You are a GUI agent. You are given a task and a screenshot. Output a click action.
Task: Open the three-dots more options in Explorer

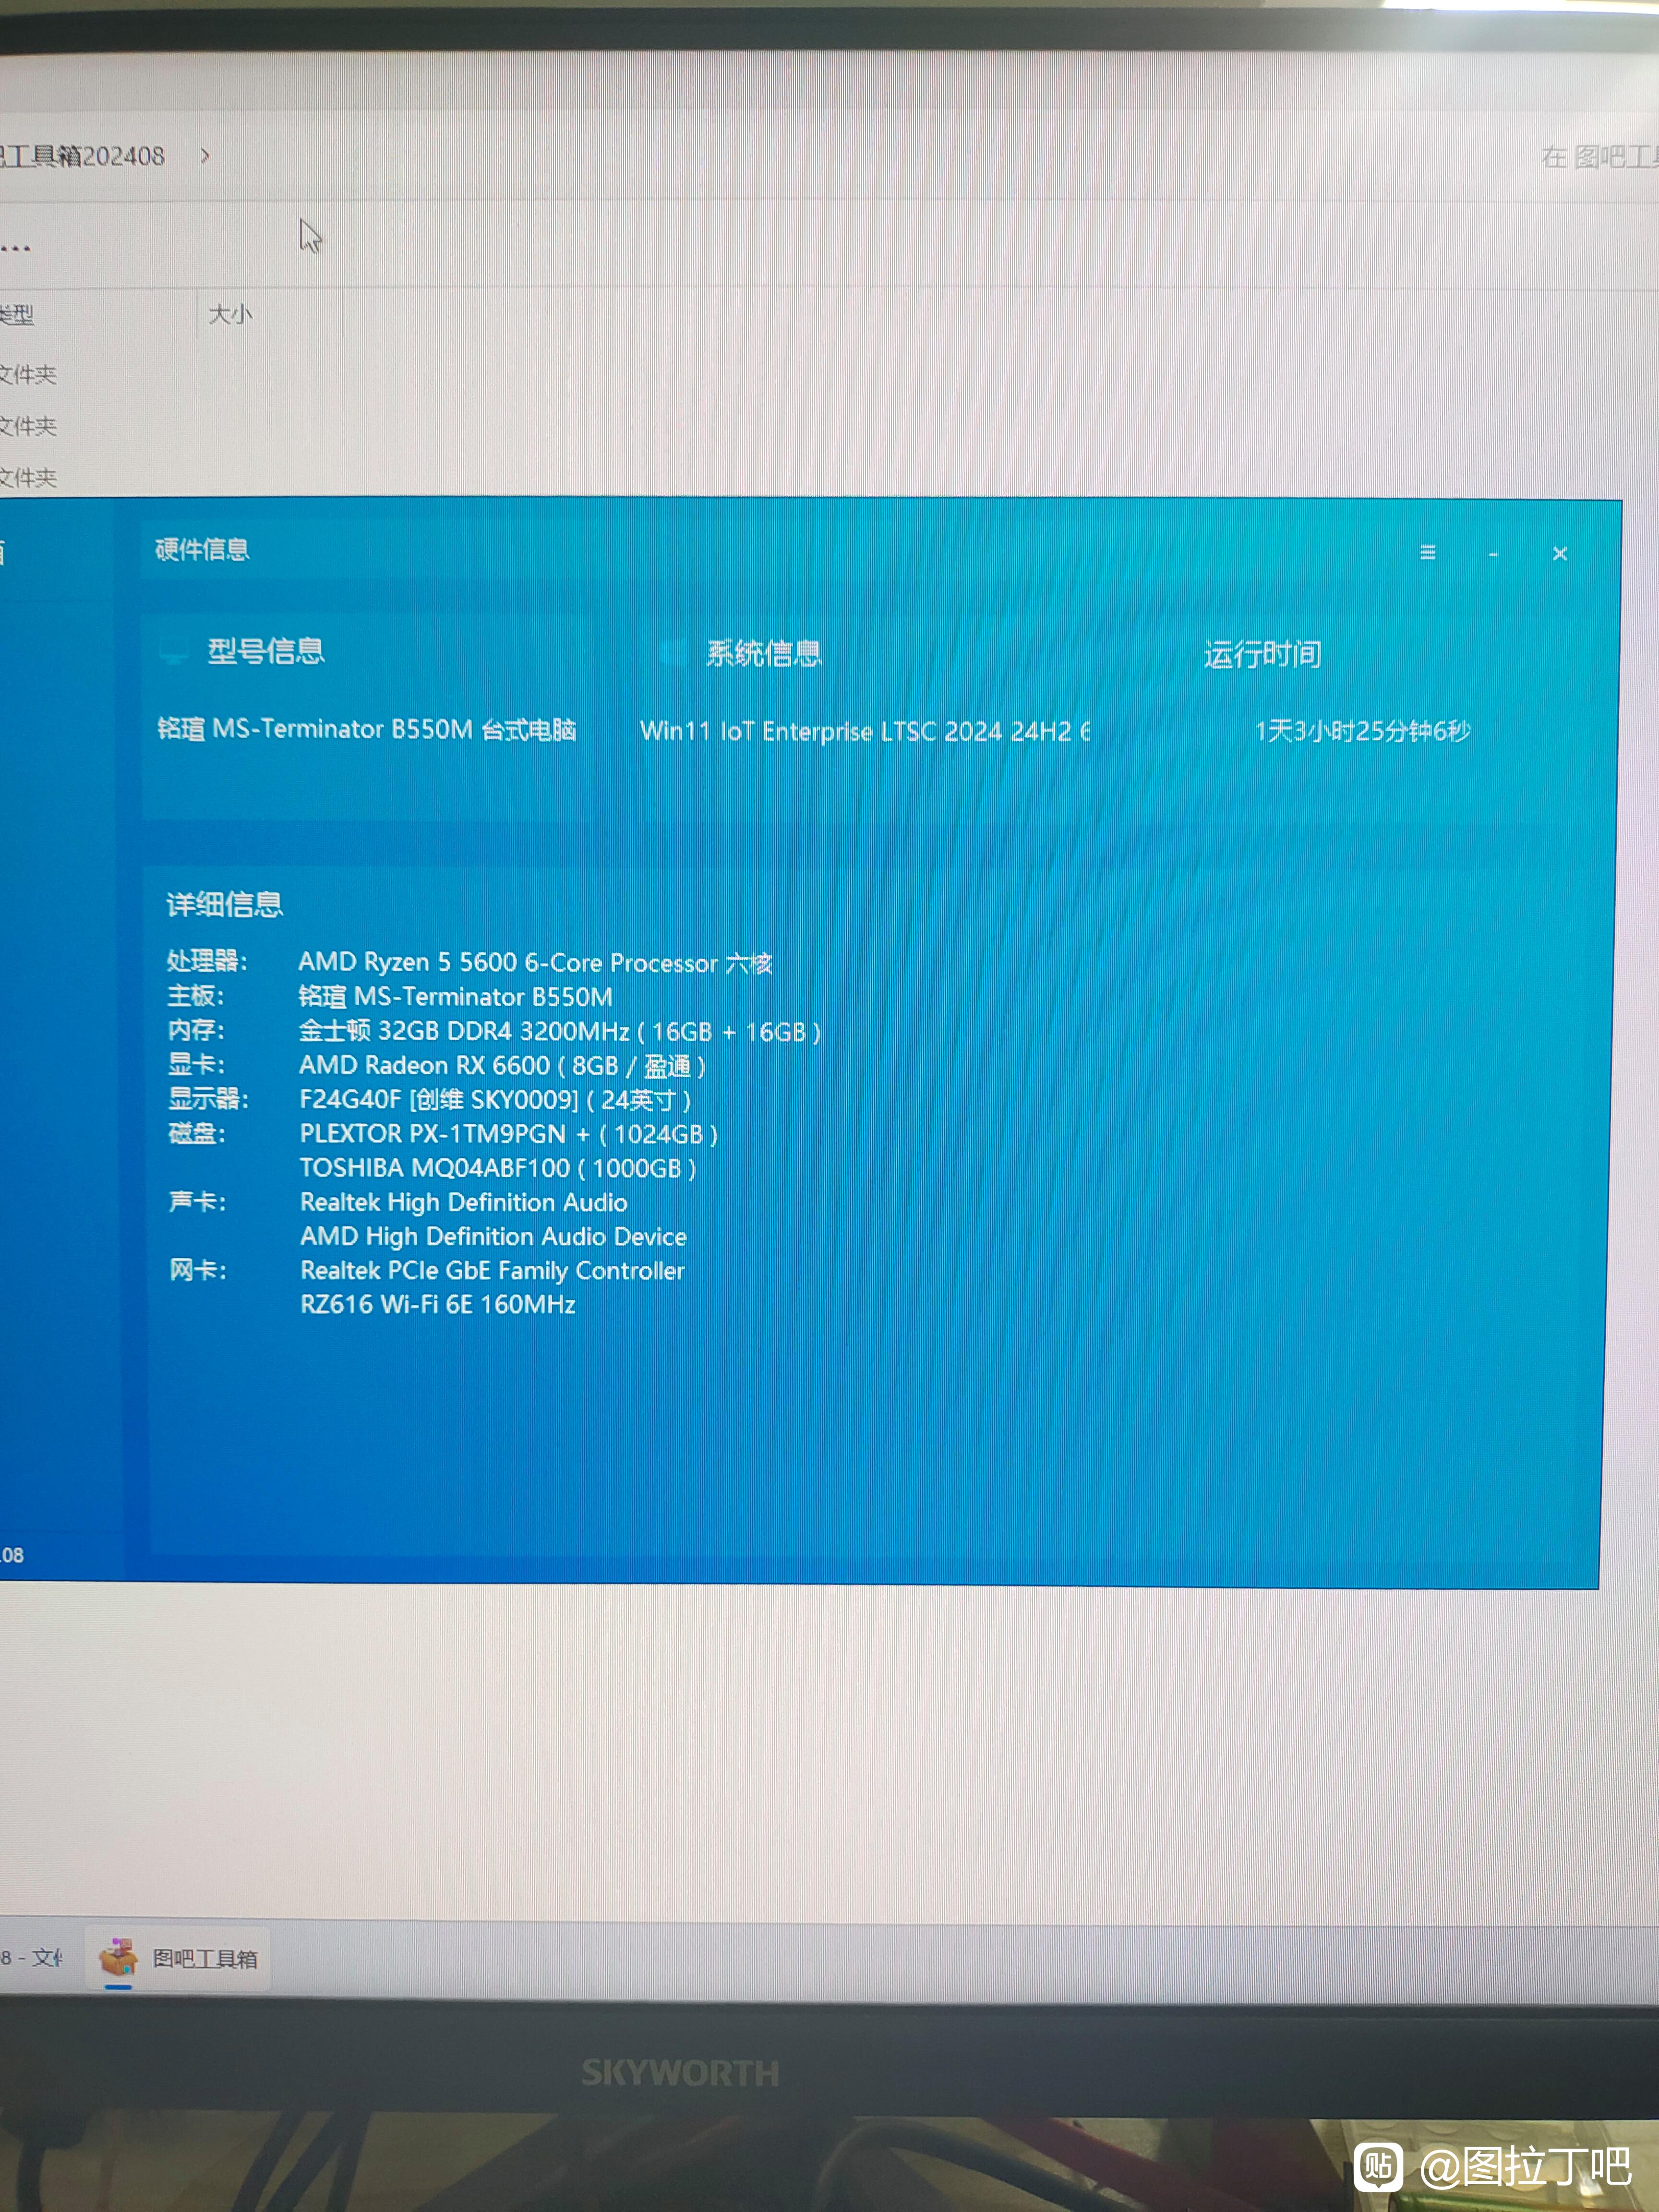[15, 247]
